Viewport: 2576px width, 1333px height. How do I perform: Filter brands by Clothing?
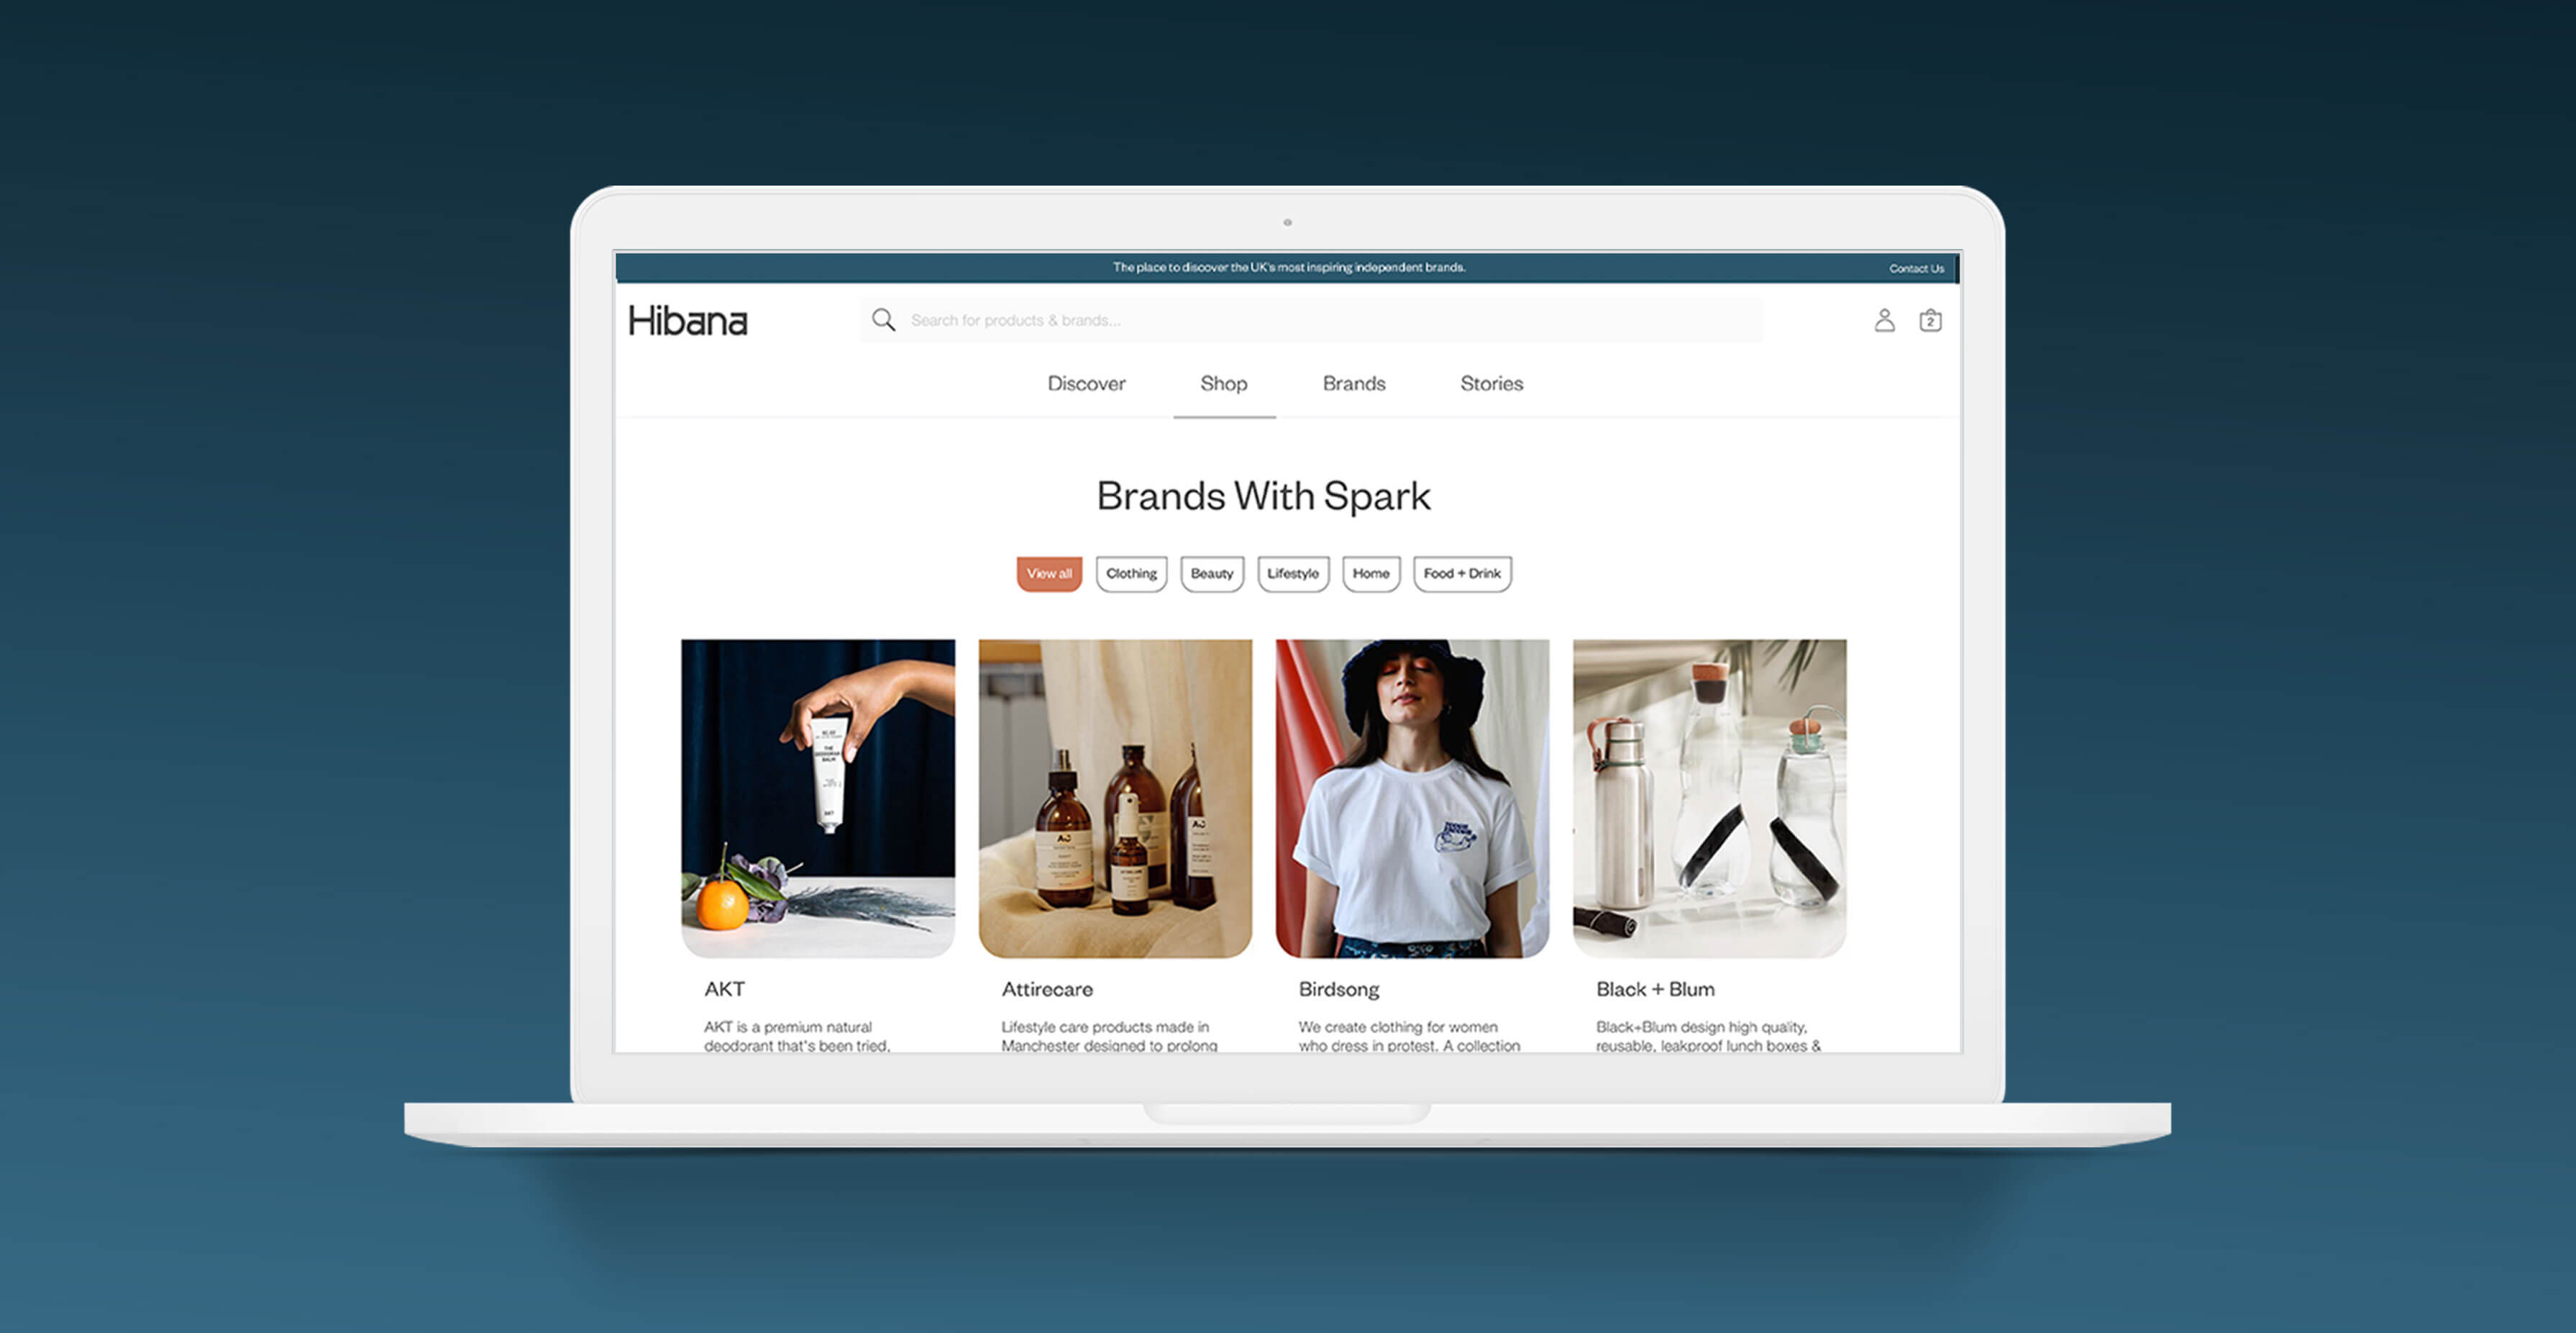pos(1131,573)
